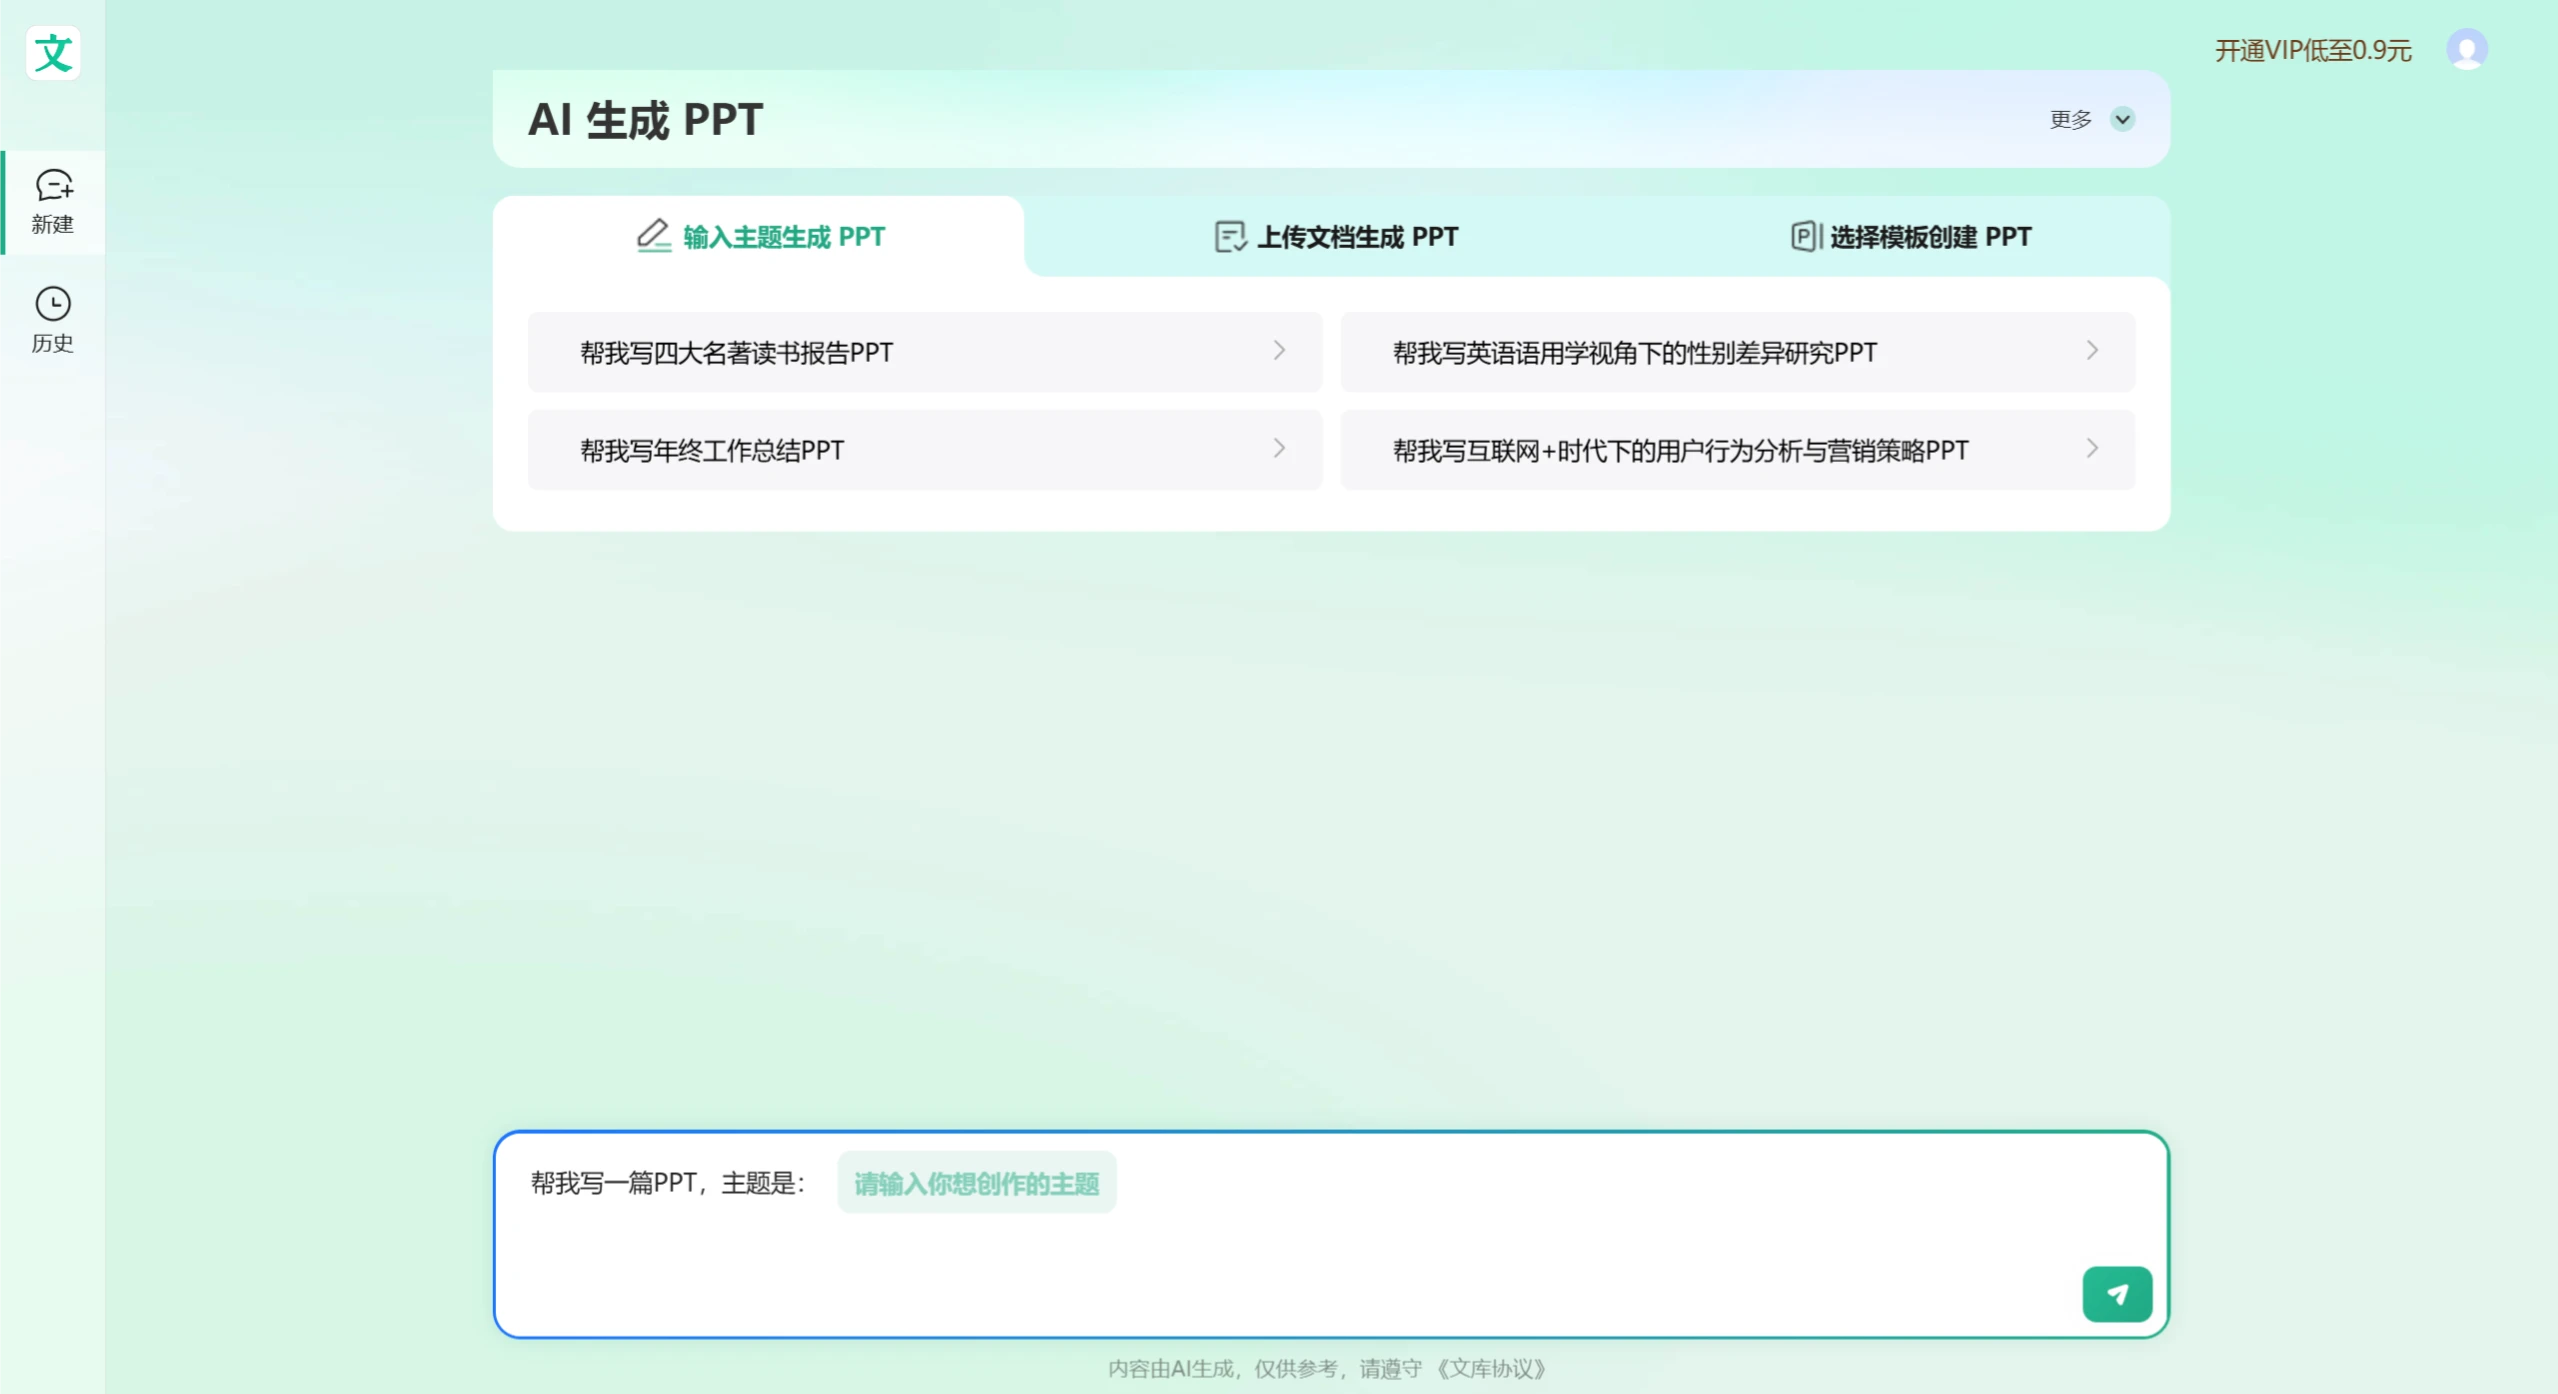Click chevron beside 帮我写年终工作总结PPT
The width and height of the screenshot is (2558, 1394).
[x=1279, y=449]
